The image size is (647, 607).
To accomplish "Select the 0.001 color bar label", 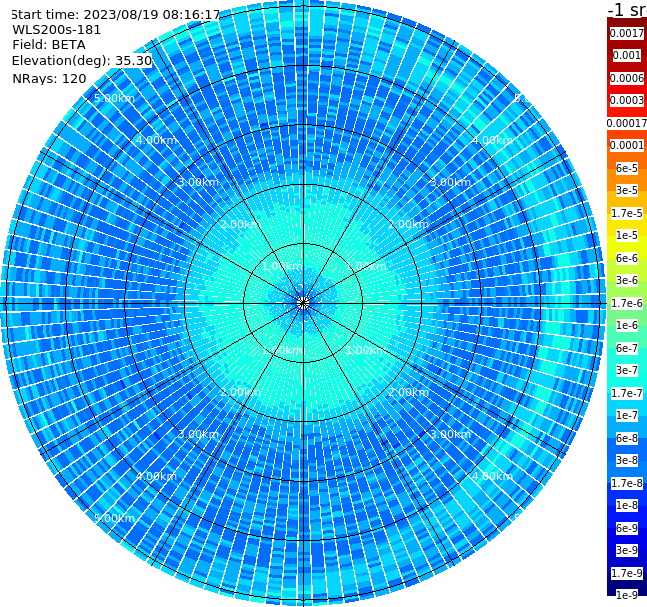I will point(627,55).
